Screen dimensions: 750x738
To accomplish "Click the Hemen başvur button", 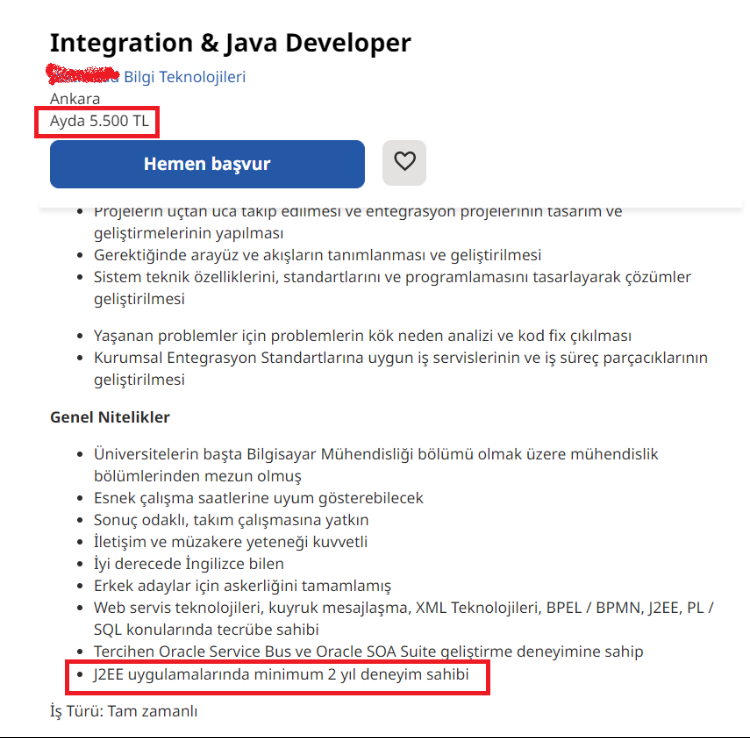I will [207, 164].
